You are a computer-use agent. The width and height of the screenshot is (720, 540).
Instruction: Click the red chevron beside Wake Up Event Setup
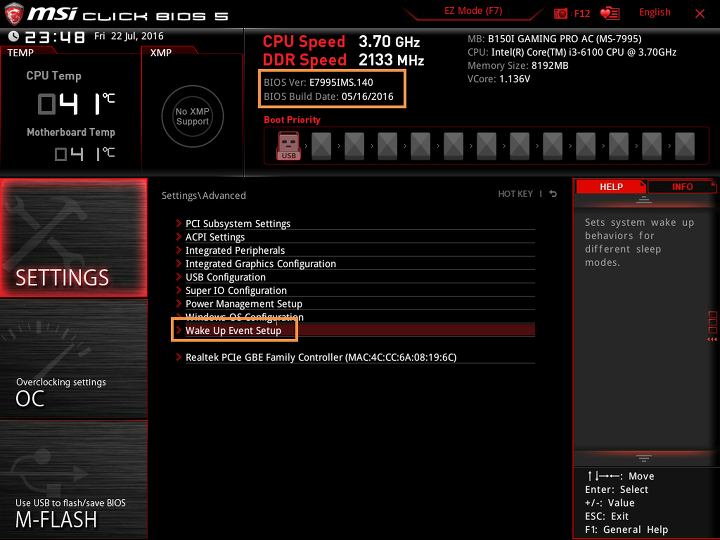click(179, 330)
